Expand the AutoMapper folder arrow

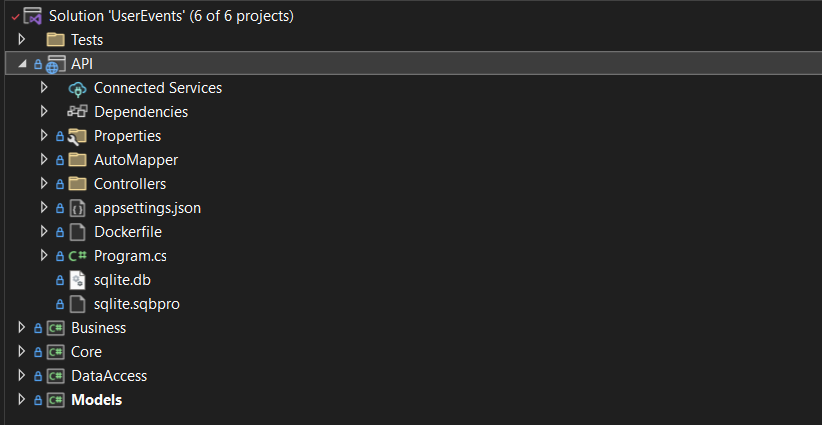[x=44, y=160]
